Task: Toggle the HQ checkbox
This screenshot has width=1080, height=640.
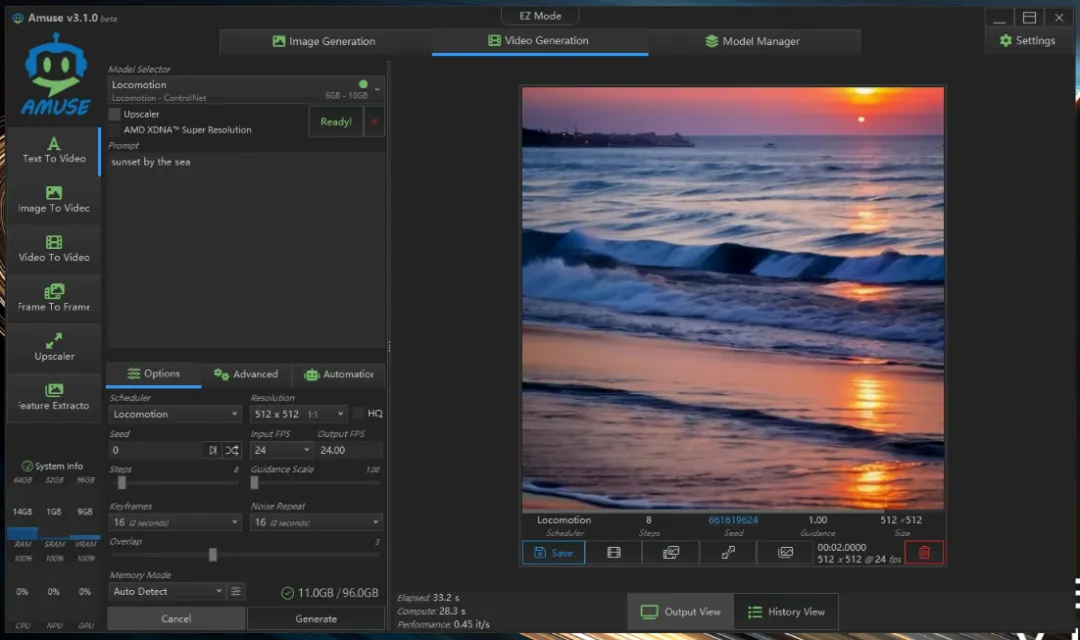Action: [x=358, y=413]
